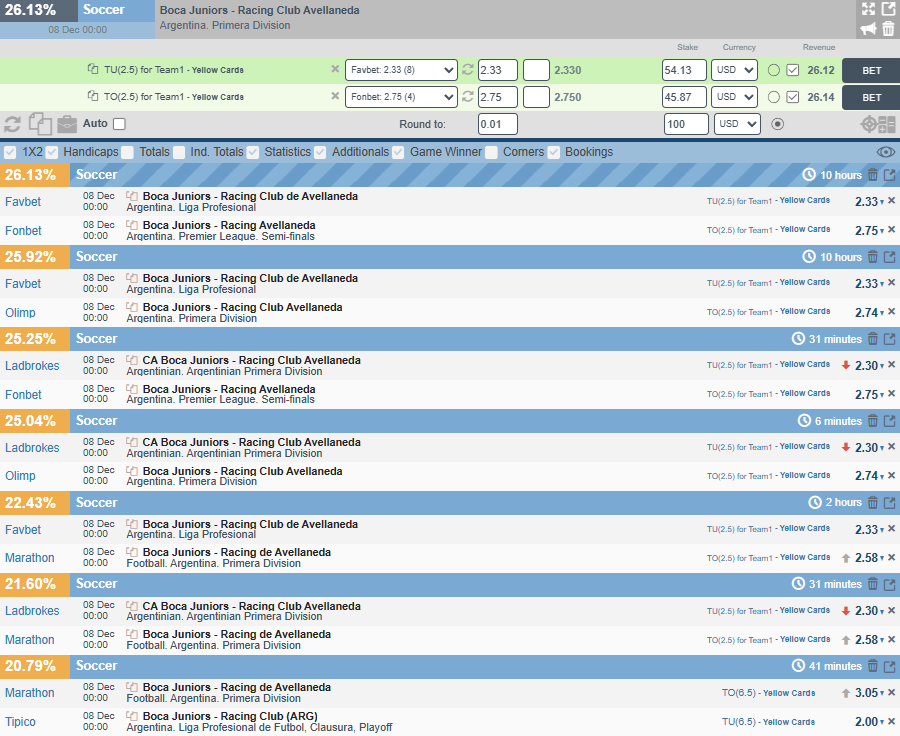Delete the 25.04% arb via trash icon
Image resolution: width=900 pixels, height=736 pixels.
(x=872, y=421)
